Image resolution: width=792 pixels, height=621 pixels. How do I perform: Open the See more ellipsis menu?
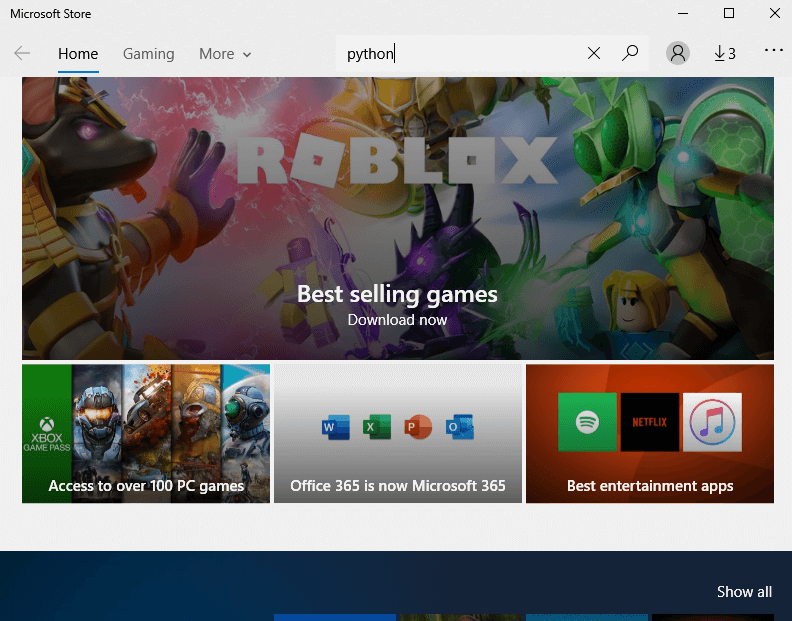(x=773, y=50)
